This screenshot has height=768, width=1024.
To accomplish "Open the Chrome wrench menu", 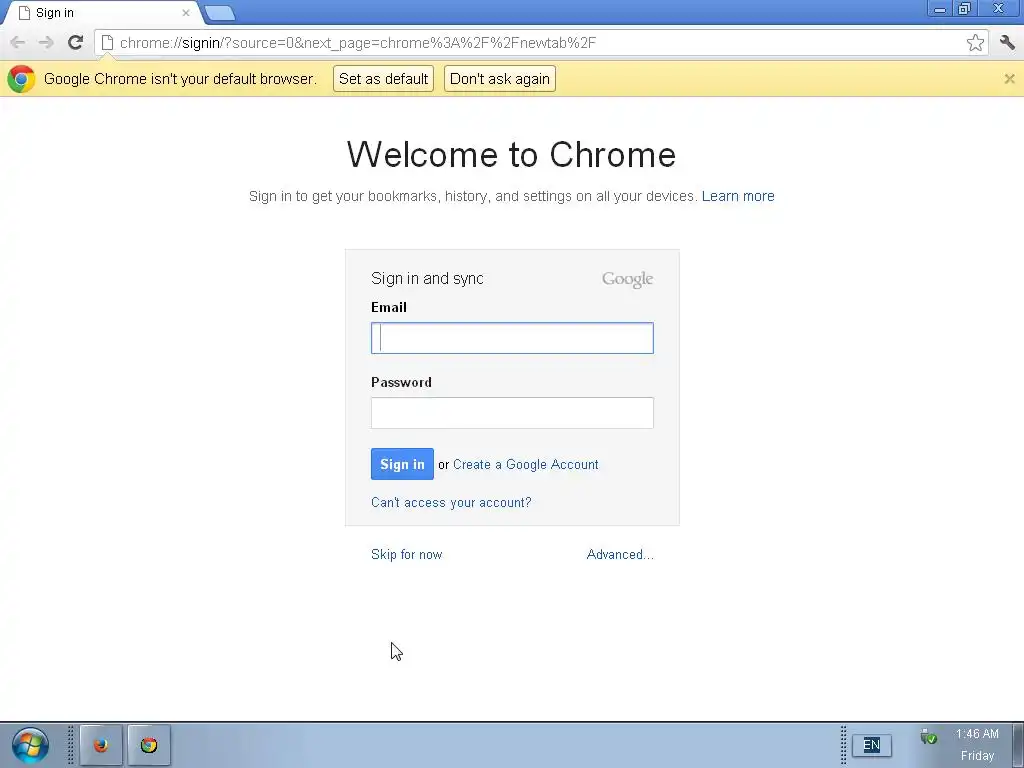I will coord(1007,42).
